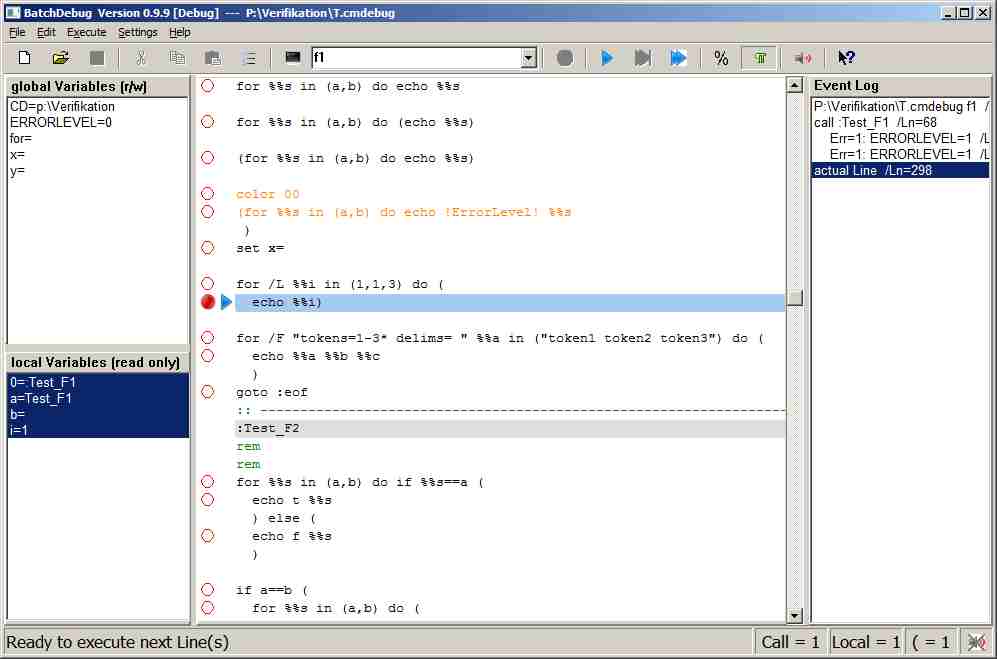Open the Edit menu
997x659 pixels.
point(46,32)
